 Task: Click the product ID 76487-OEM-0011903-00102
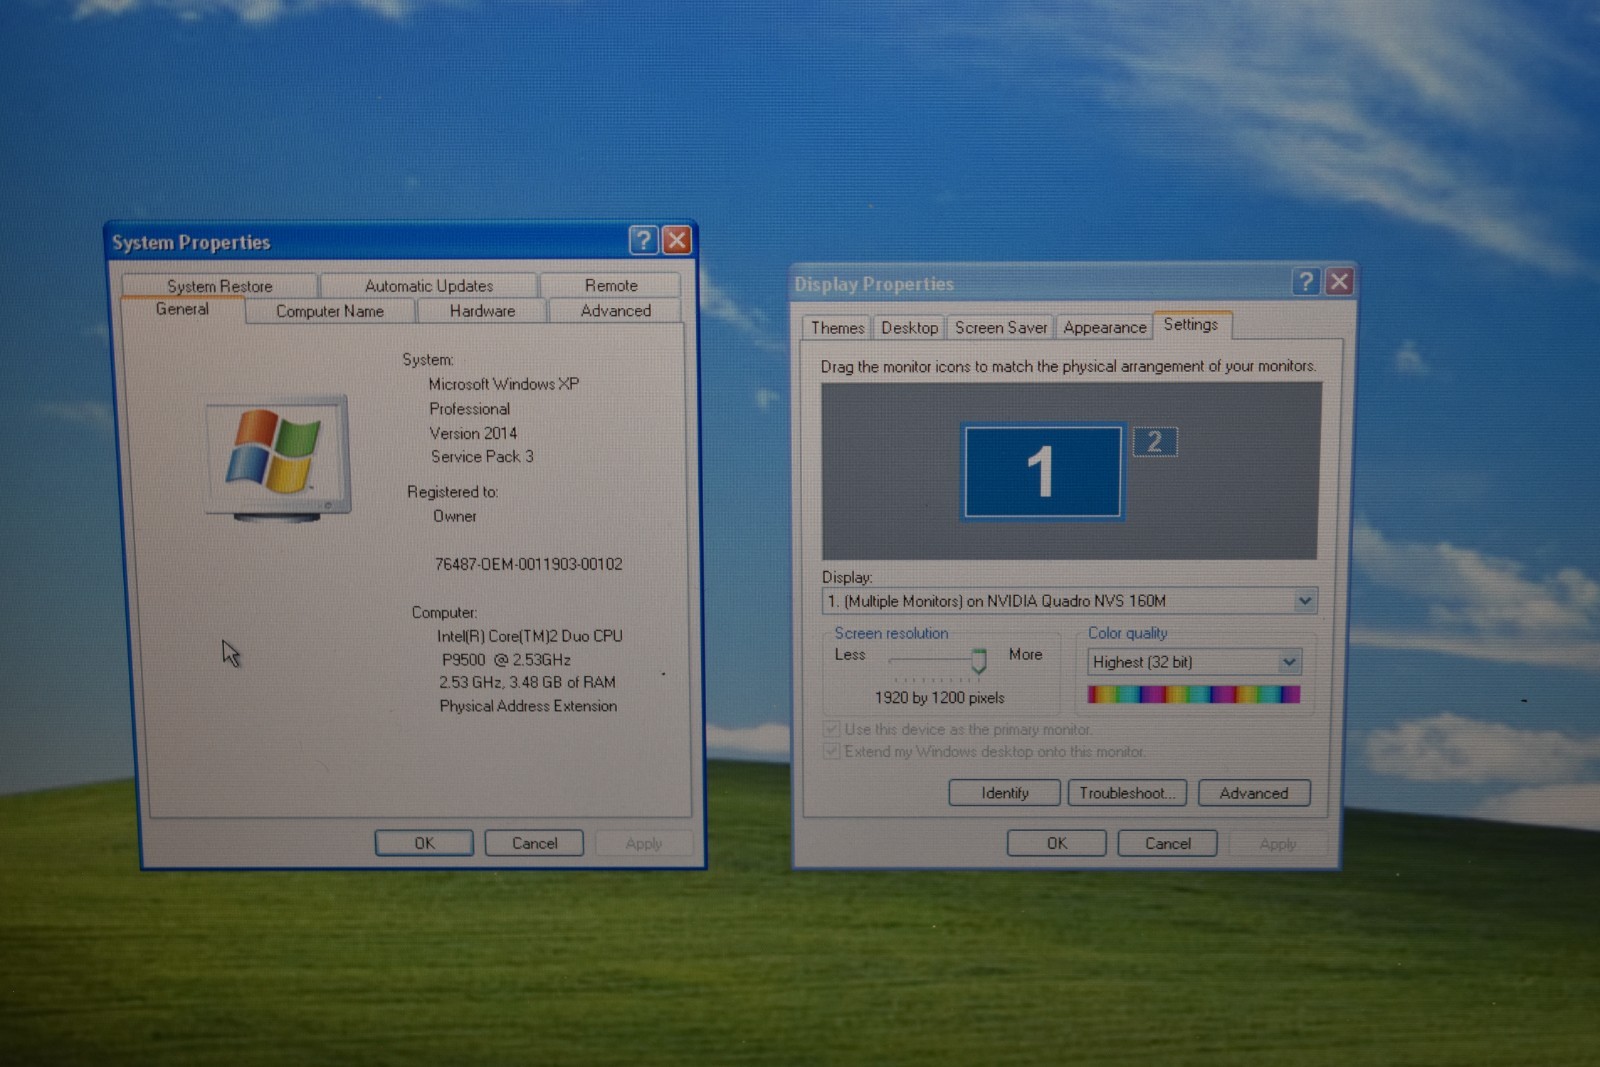point(528,564)
